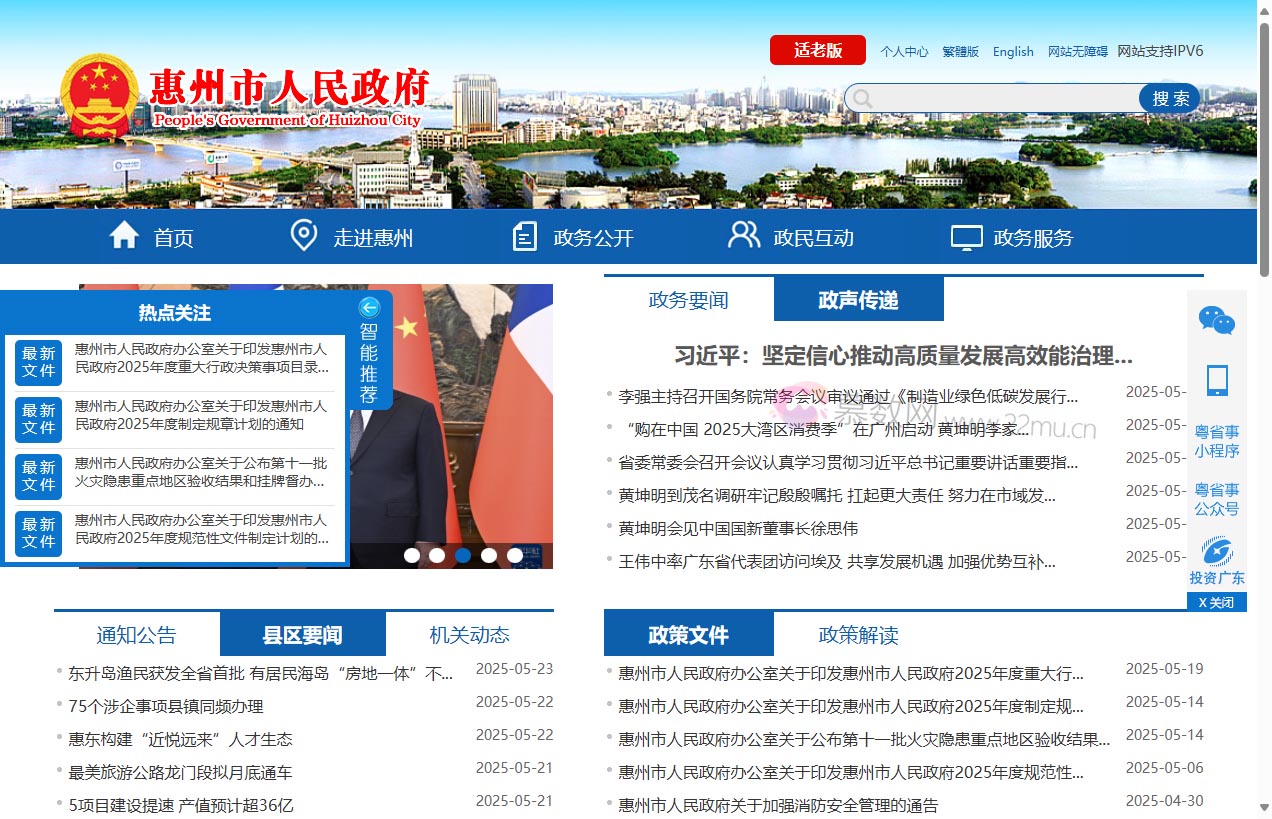Screen dimensions: 1272x819
Task: Click the home icon next to 首页
Action: click(x=124, y=235)
